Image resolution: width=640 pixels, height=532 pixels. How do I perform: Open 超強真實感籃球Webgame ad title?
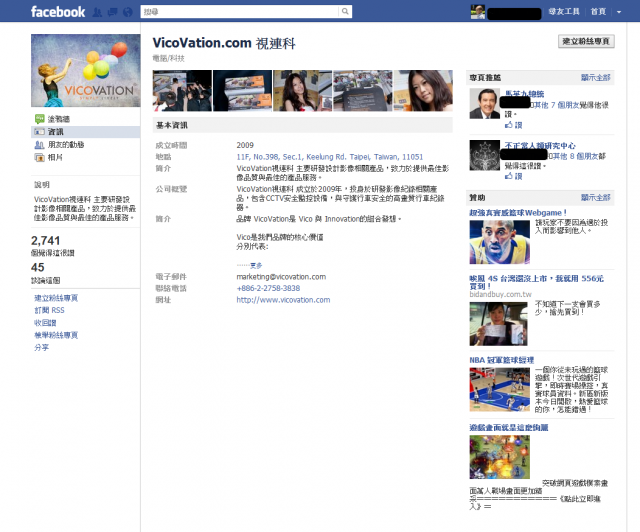518,213
